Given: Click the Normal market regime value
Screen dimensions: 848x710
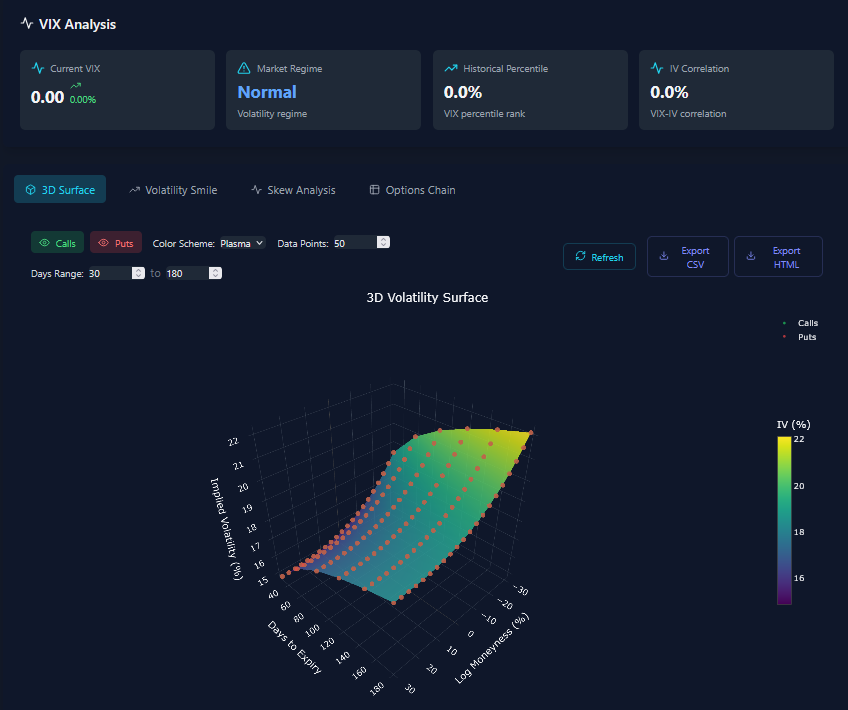Looking at the screenshot, I should tap(267, 92).
